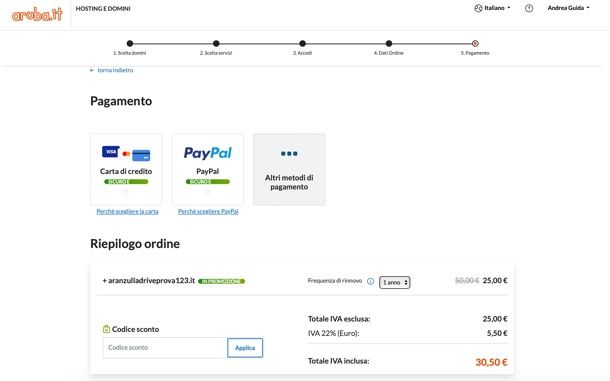
Task: Open the help question mark icon
Action: 529,8
